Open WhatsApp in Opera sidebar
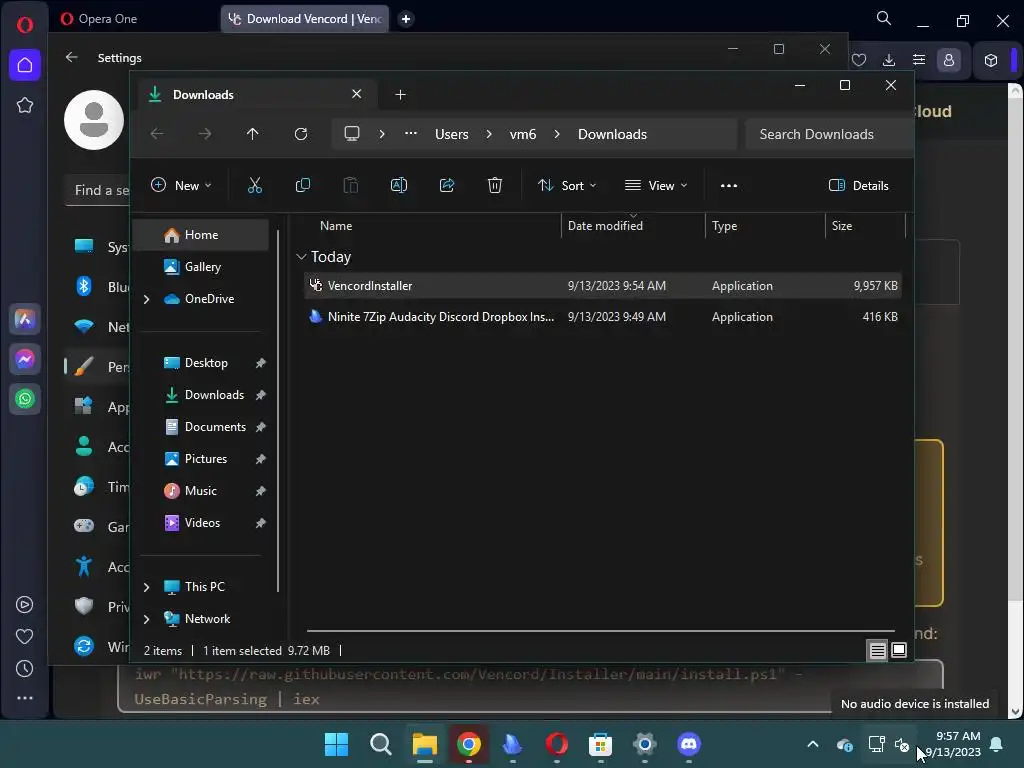 pos(25,399)
